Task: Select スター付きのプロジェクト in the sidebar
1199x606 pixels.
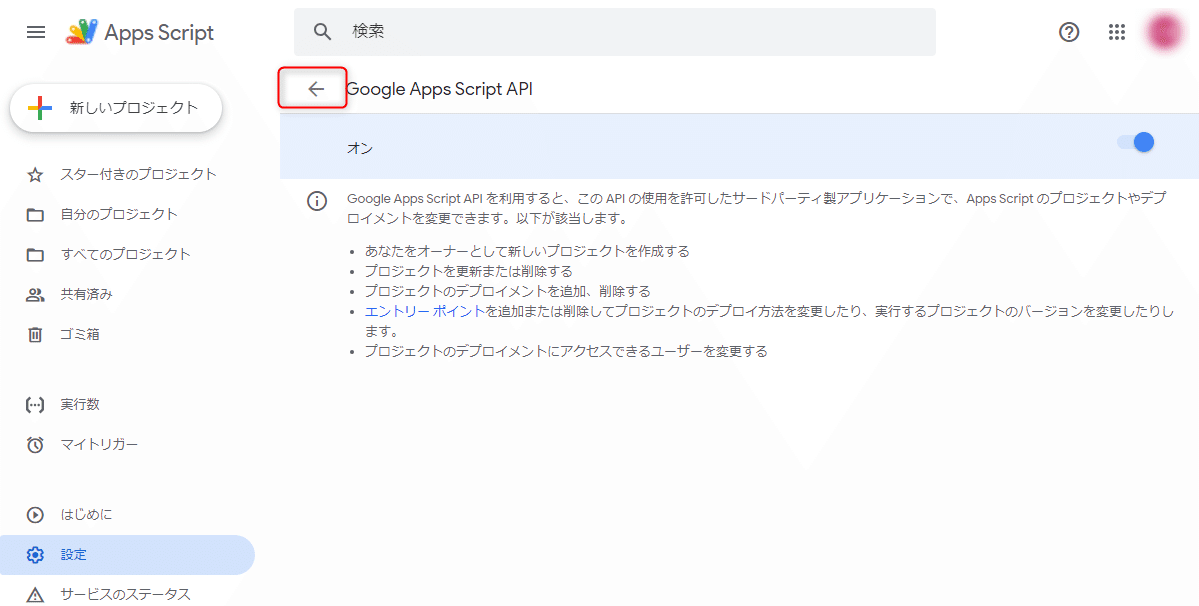Action: point(120,173)
